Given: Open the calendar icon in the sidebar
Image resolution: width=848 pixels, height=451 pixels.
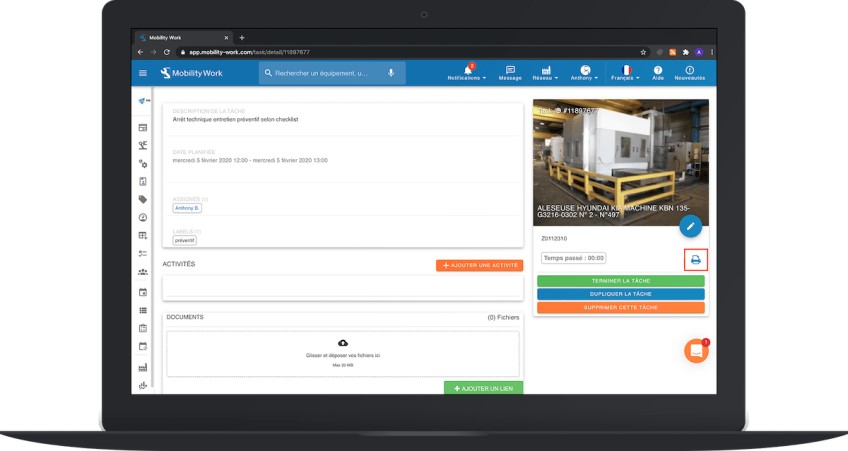Looking at the screenshot, I should coord(143,292).
